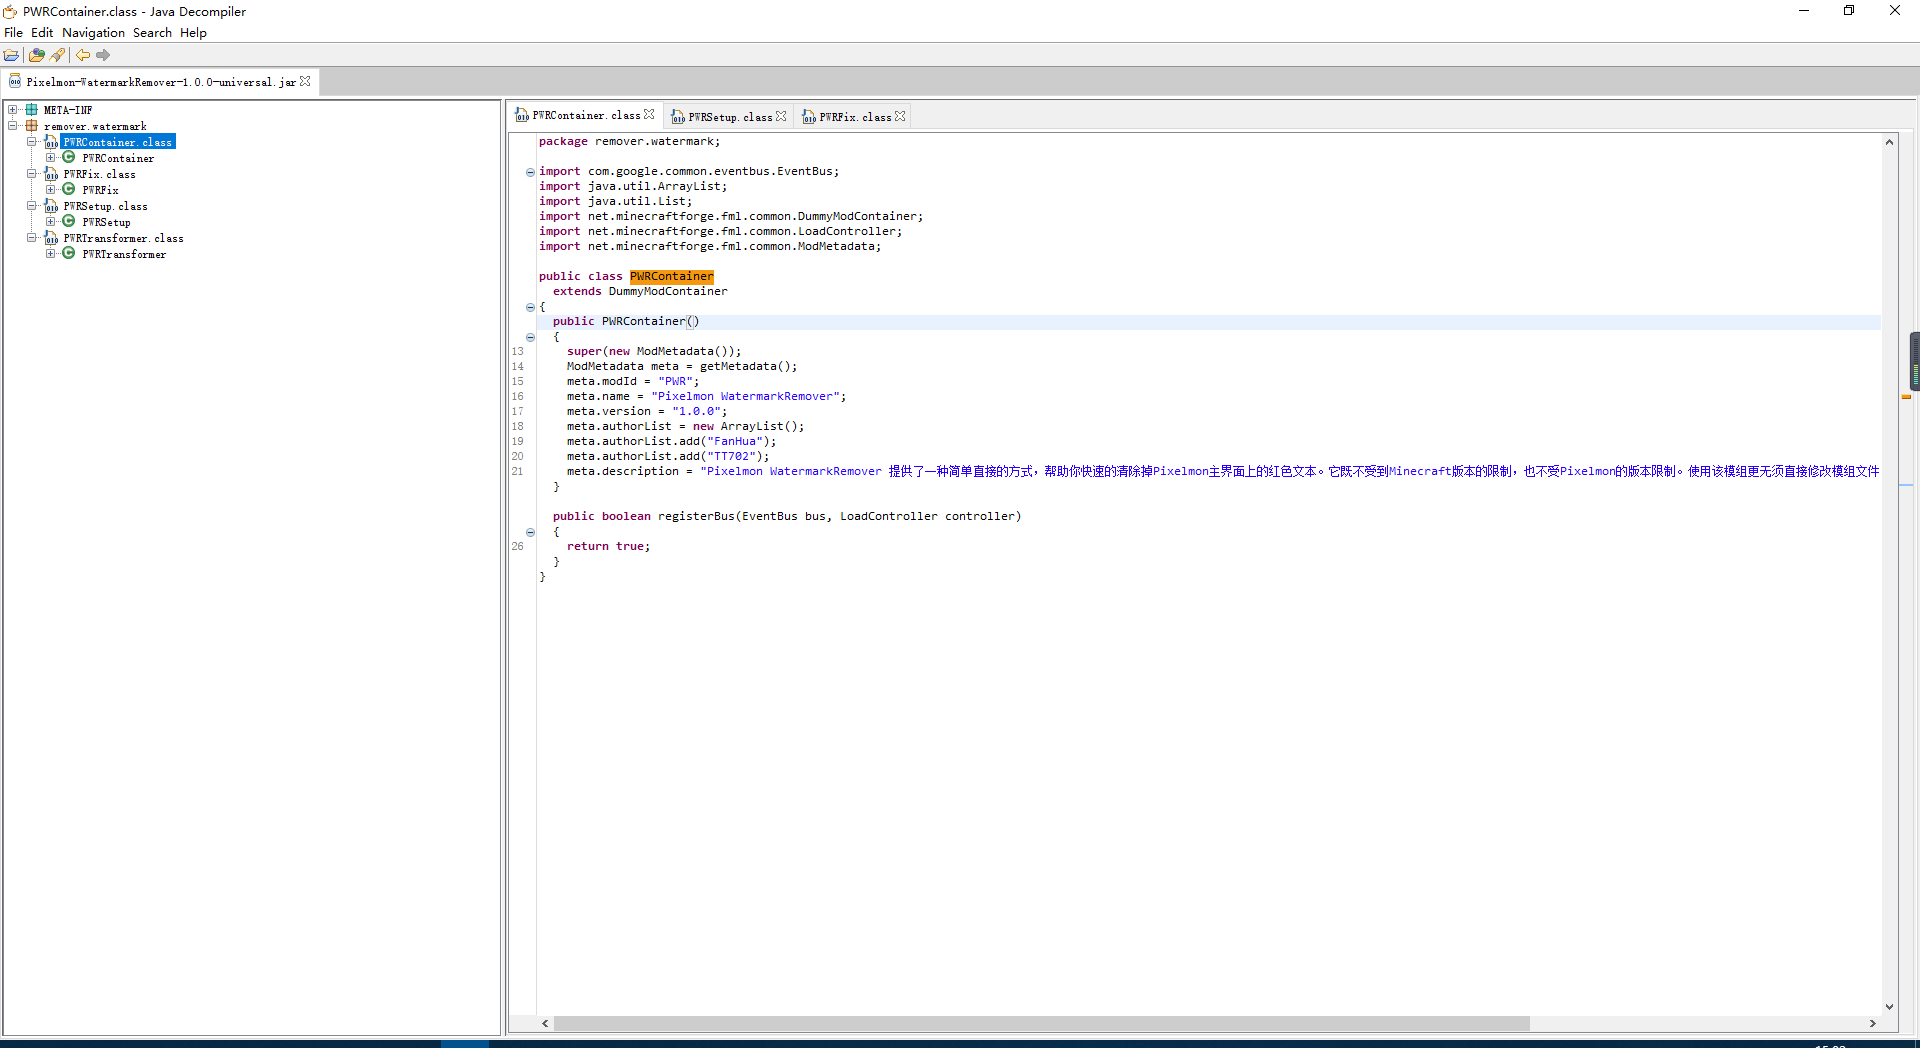Switch to the PWRSetup.class tab
Image resolution: width=1920 pixels, height=1048 pixels.
(x=729, y=117)
